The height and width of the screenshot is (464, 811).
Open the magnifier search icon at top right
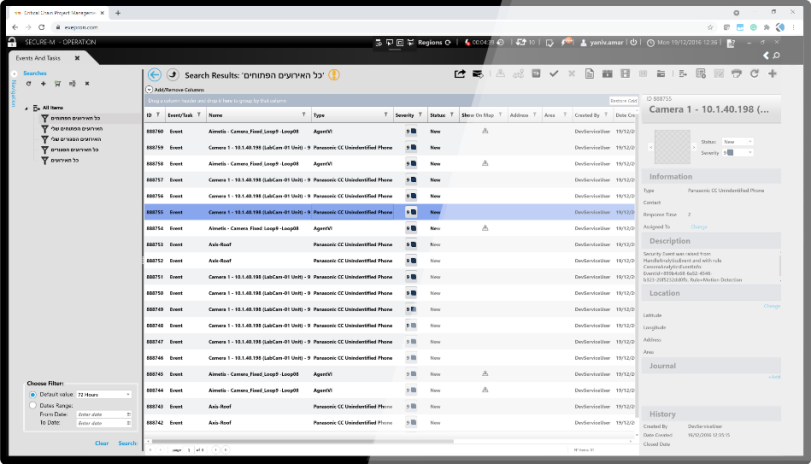pyautogui.click(x=776, y=55)
